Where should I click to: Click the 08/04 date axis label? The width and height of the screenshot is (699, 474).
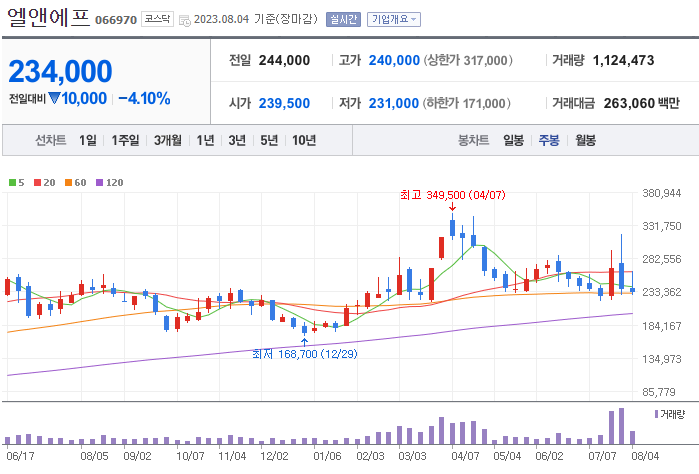(x=645, y=456)
